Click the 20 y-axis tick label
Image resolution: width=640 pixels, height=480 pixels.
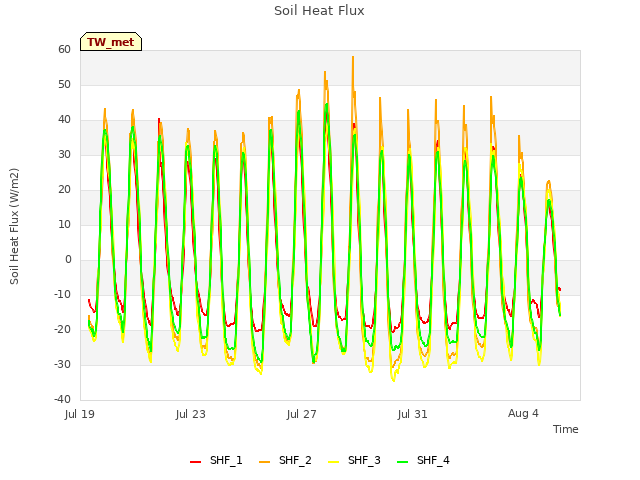coord(64,189)
